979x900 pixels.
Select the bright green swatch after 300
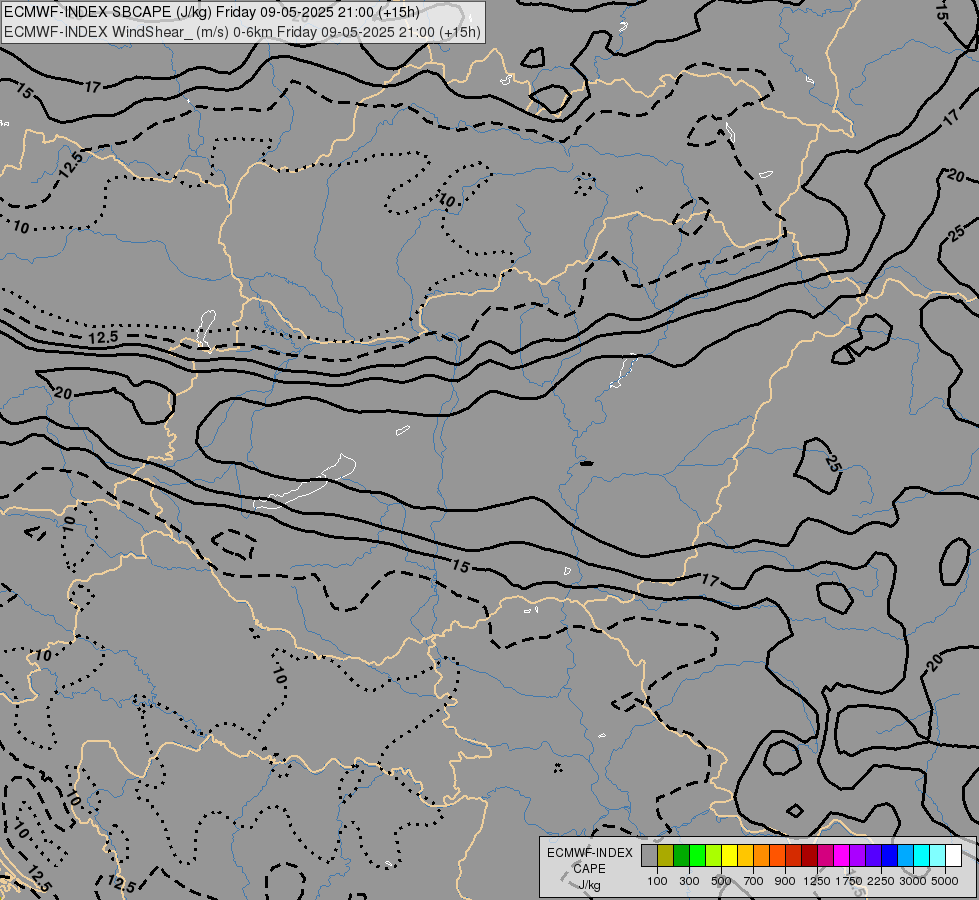click(697, 855)
